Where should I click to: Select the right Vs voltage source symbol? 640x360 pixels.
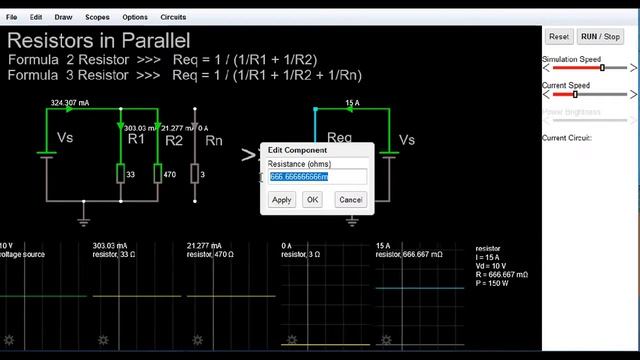pos(389,155)
